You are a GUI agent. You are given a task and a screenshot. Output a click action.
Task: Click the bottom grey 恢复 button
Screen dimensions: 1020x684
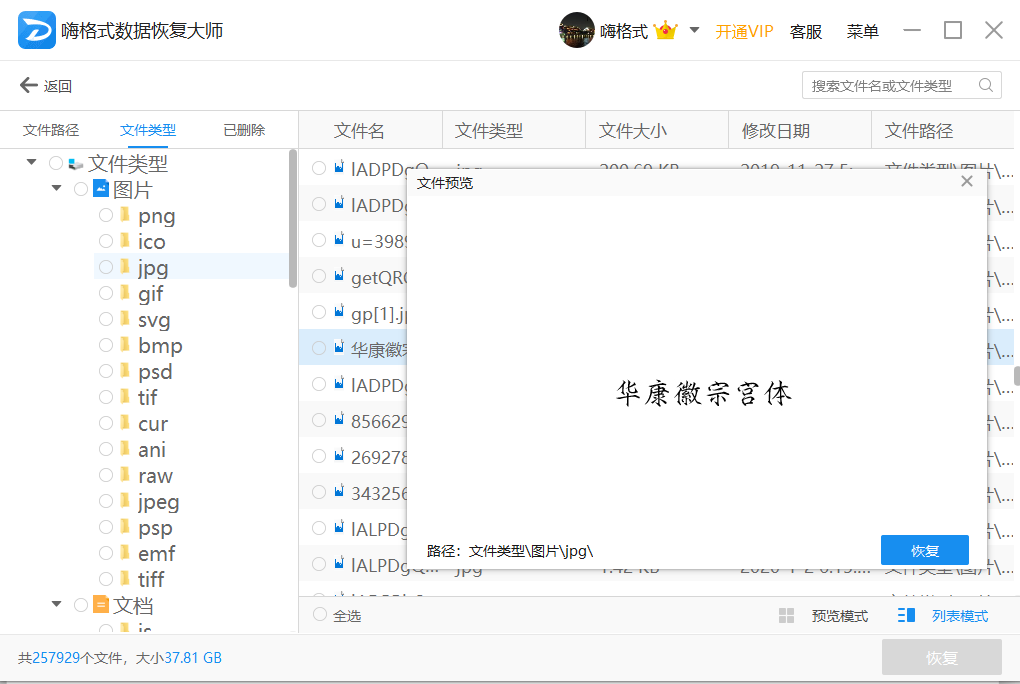click(941, 657)
